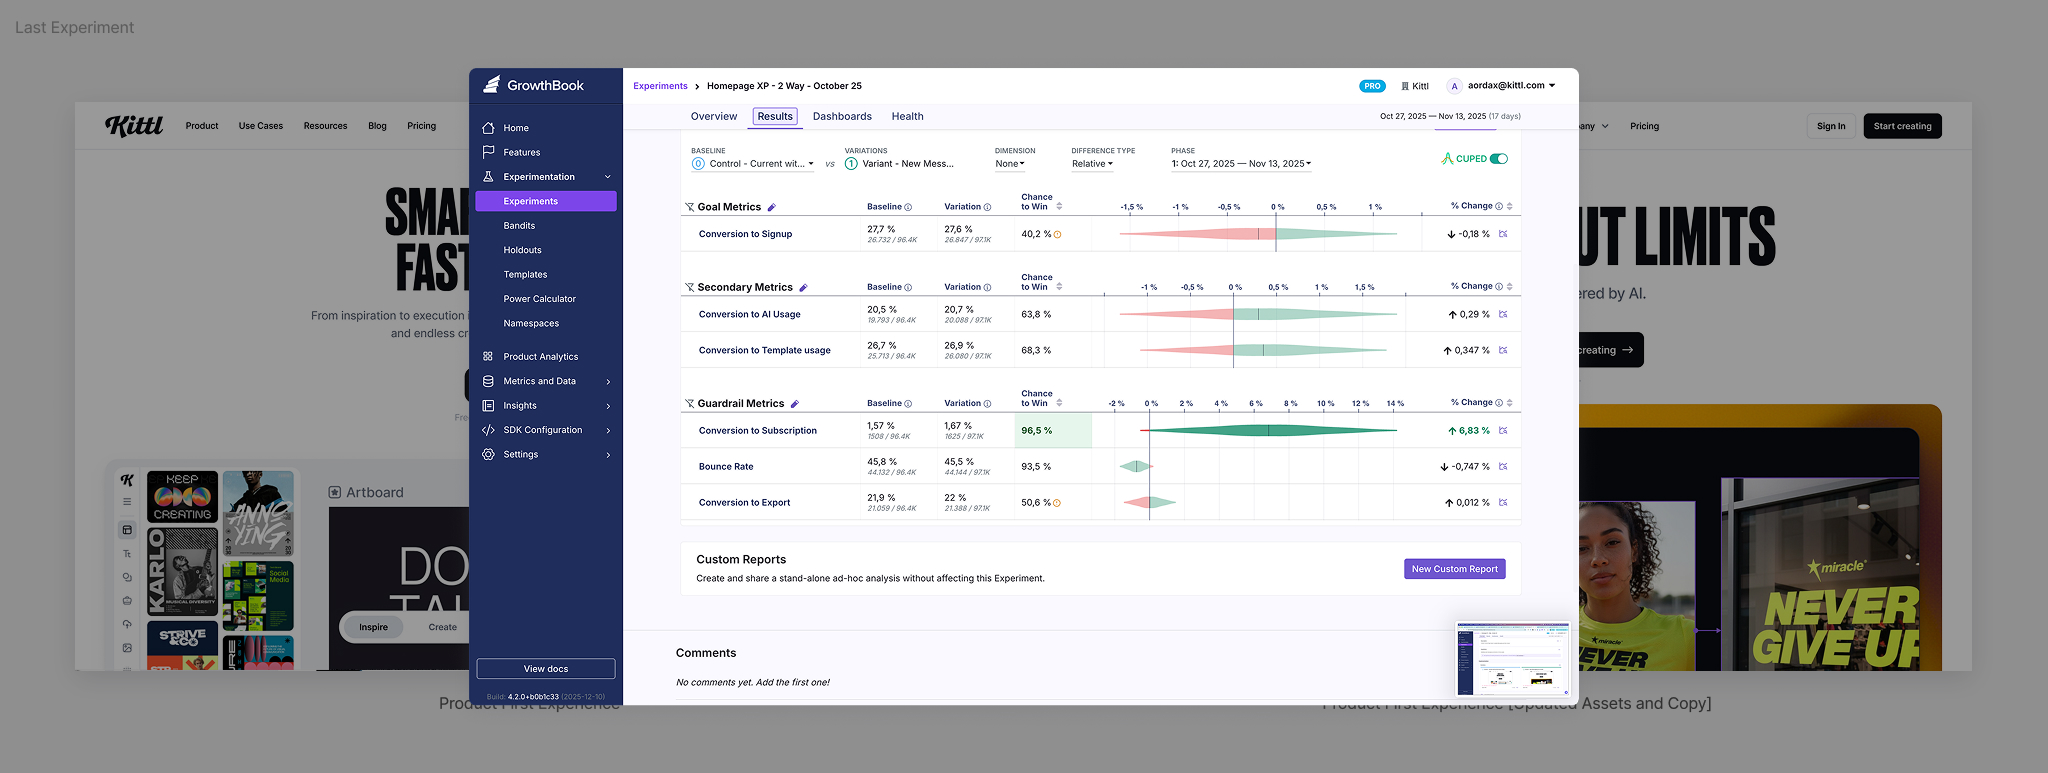Open the Baseline variation dropdown
This screenshot has height=773, width=2048.
[x=753, y=164]
